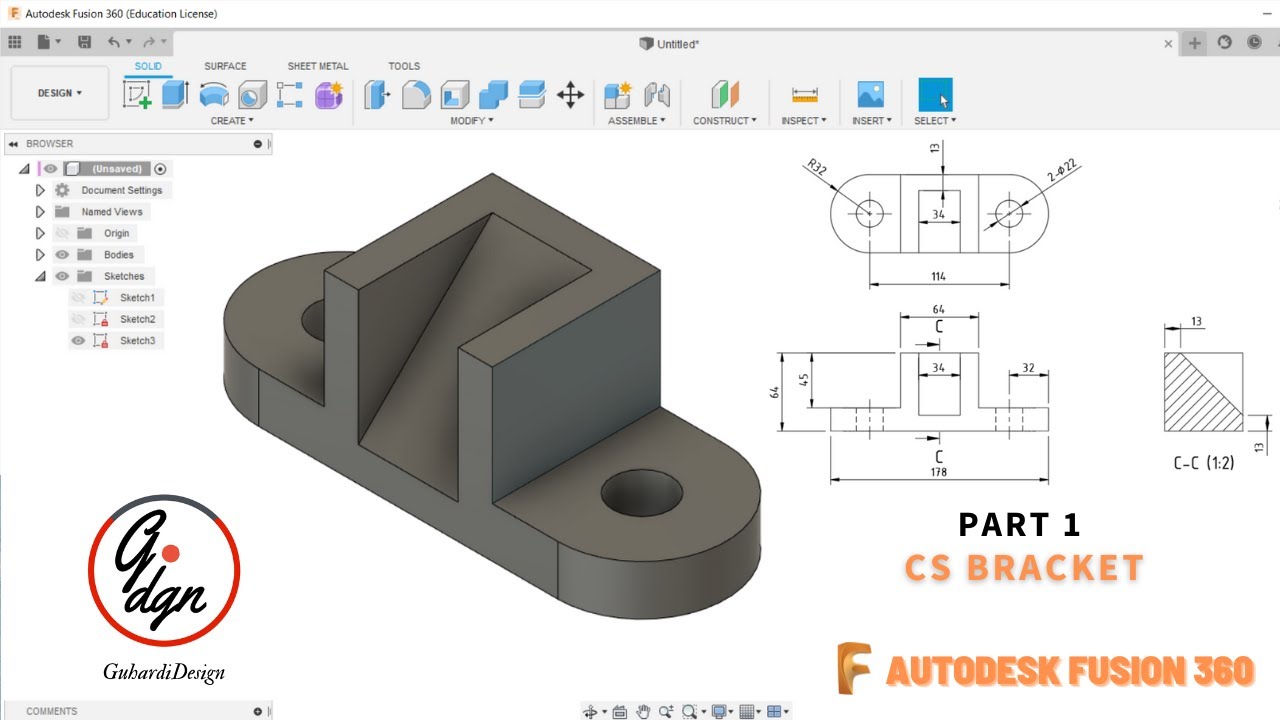Open the SELECT menu dropdown
1280x720 pixels.
pos(935,121)
